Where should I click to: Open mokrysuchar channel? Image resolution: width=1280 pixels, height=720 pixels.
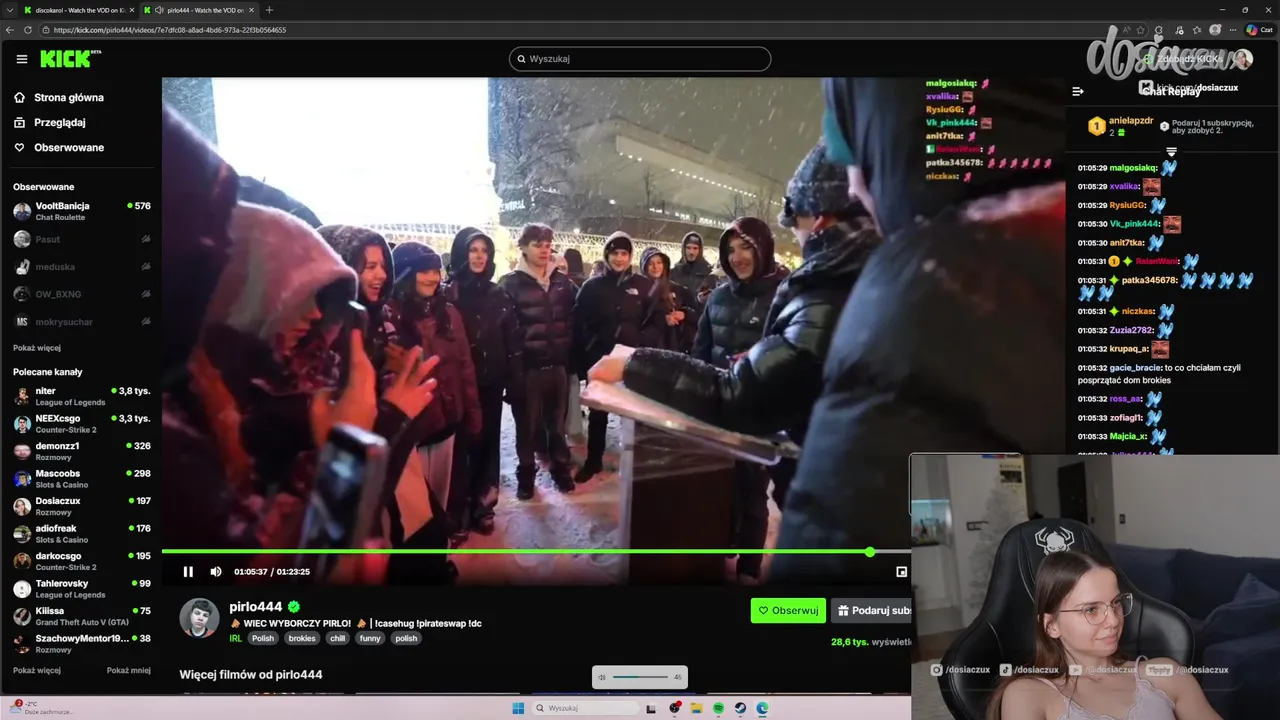coord(81,322)
